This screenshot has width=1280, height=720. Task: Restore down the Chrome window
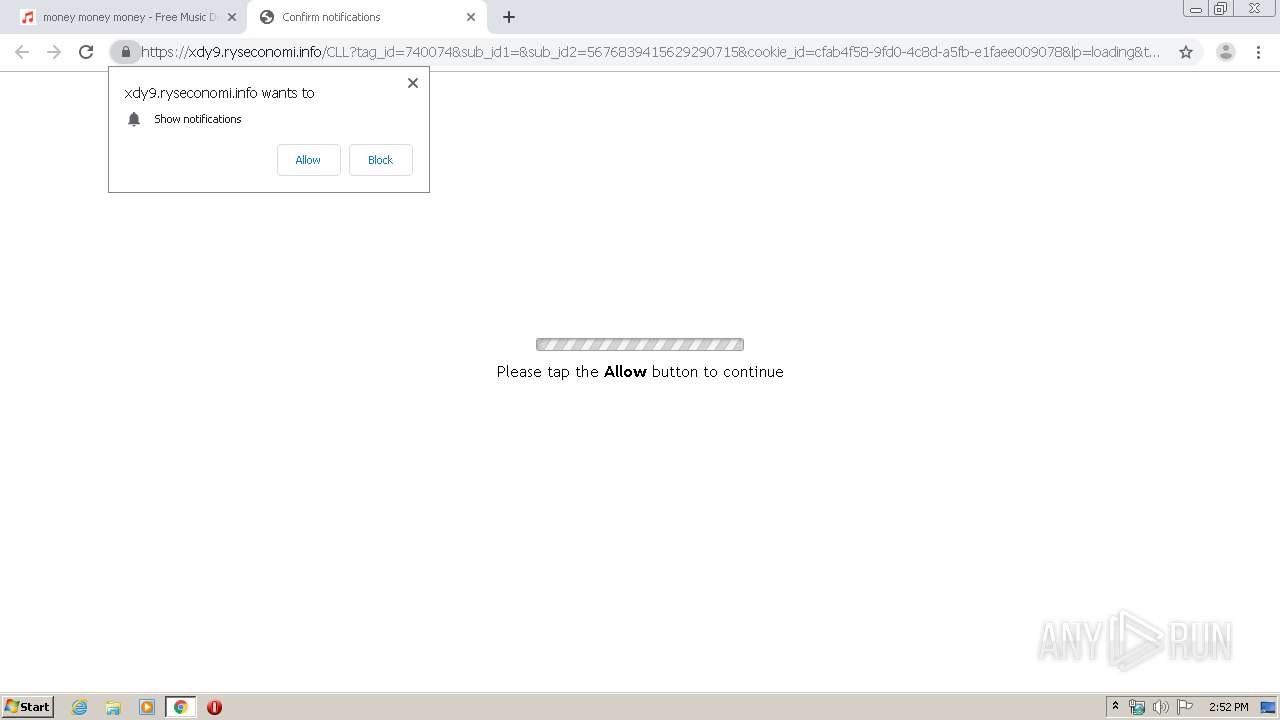pos(1221,9)
